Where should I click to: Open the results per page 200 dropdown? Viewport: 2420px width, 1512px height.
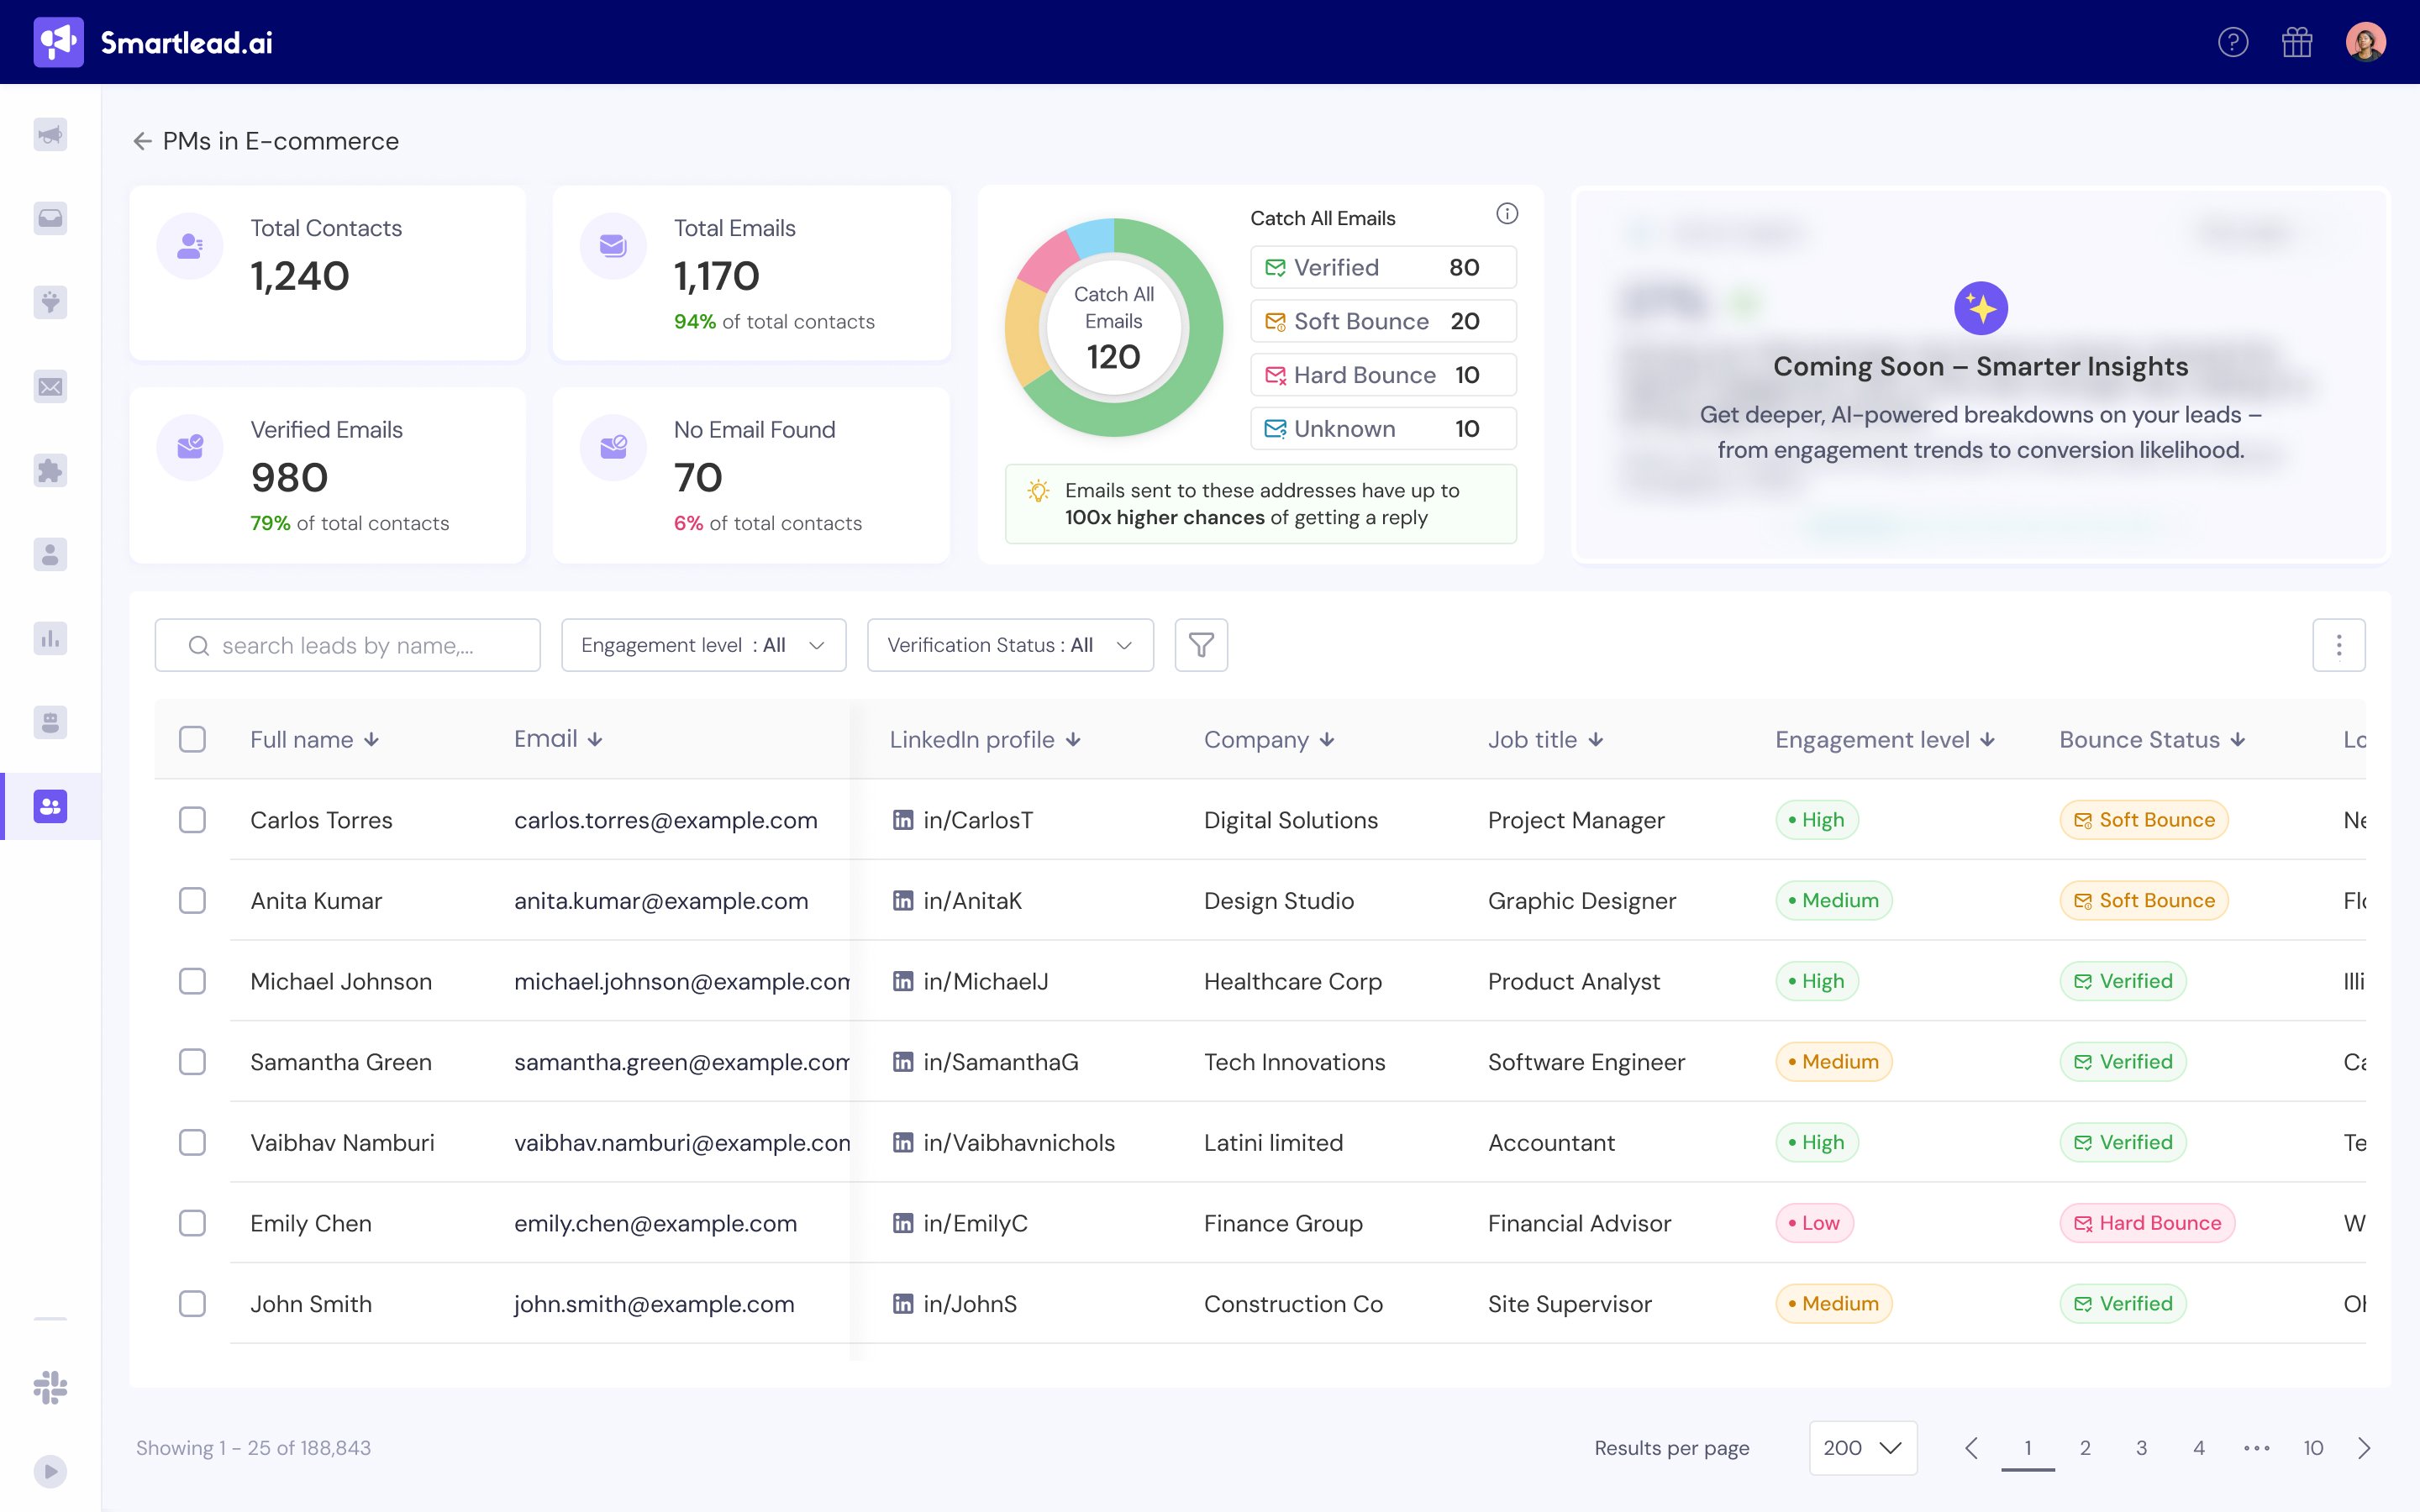(1862, 1447)
